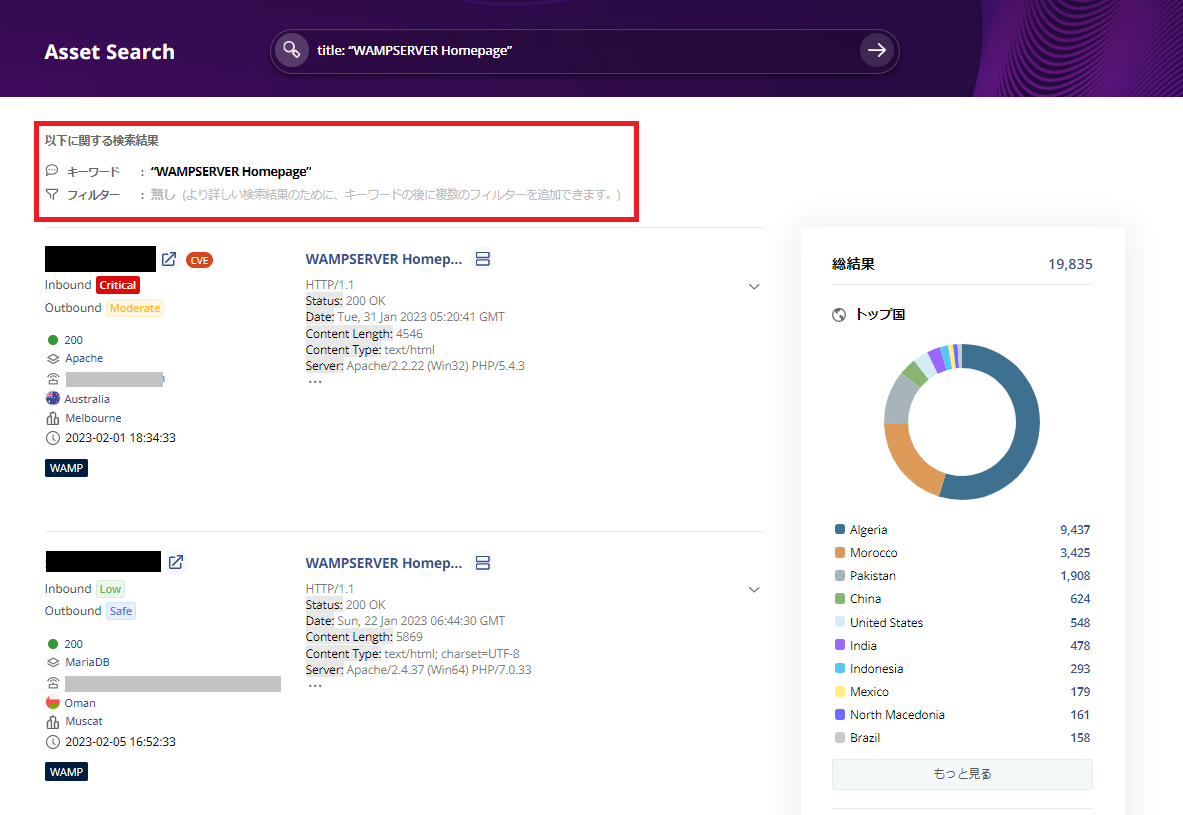This screenshot has height=815, width=1183.
Task: Click the Morocco orange color swatch
Action: click(840, 553)
